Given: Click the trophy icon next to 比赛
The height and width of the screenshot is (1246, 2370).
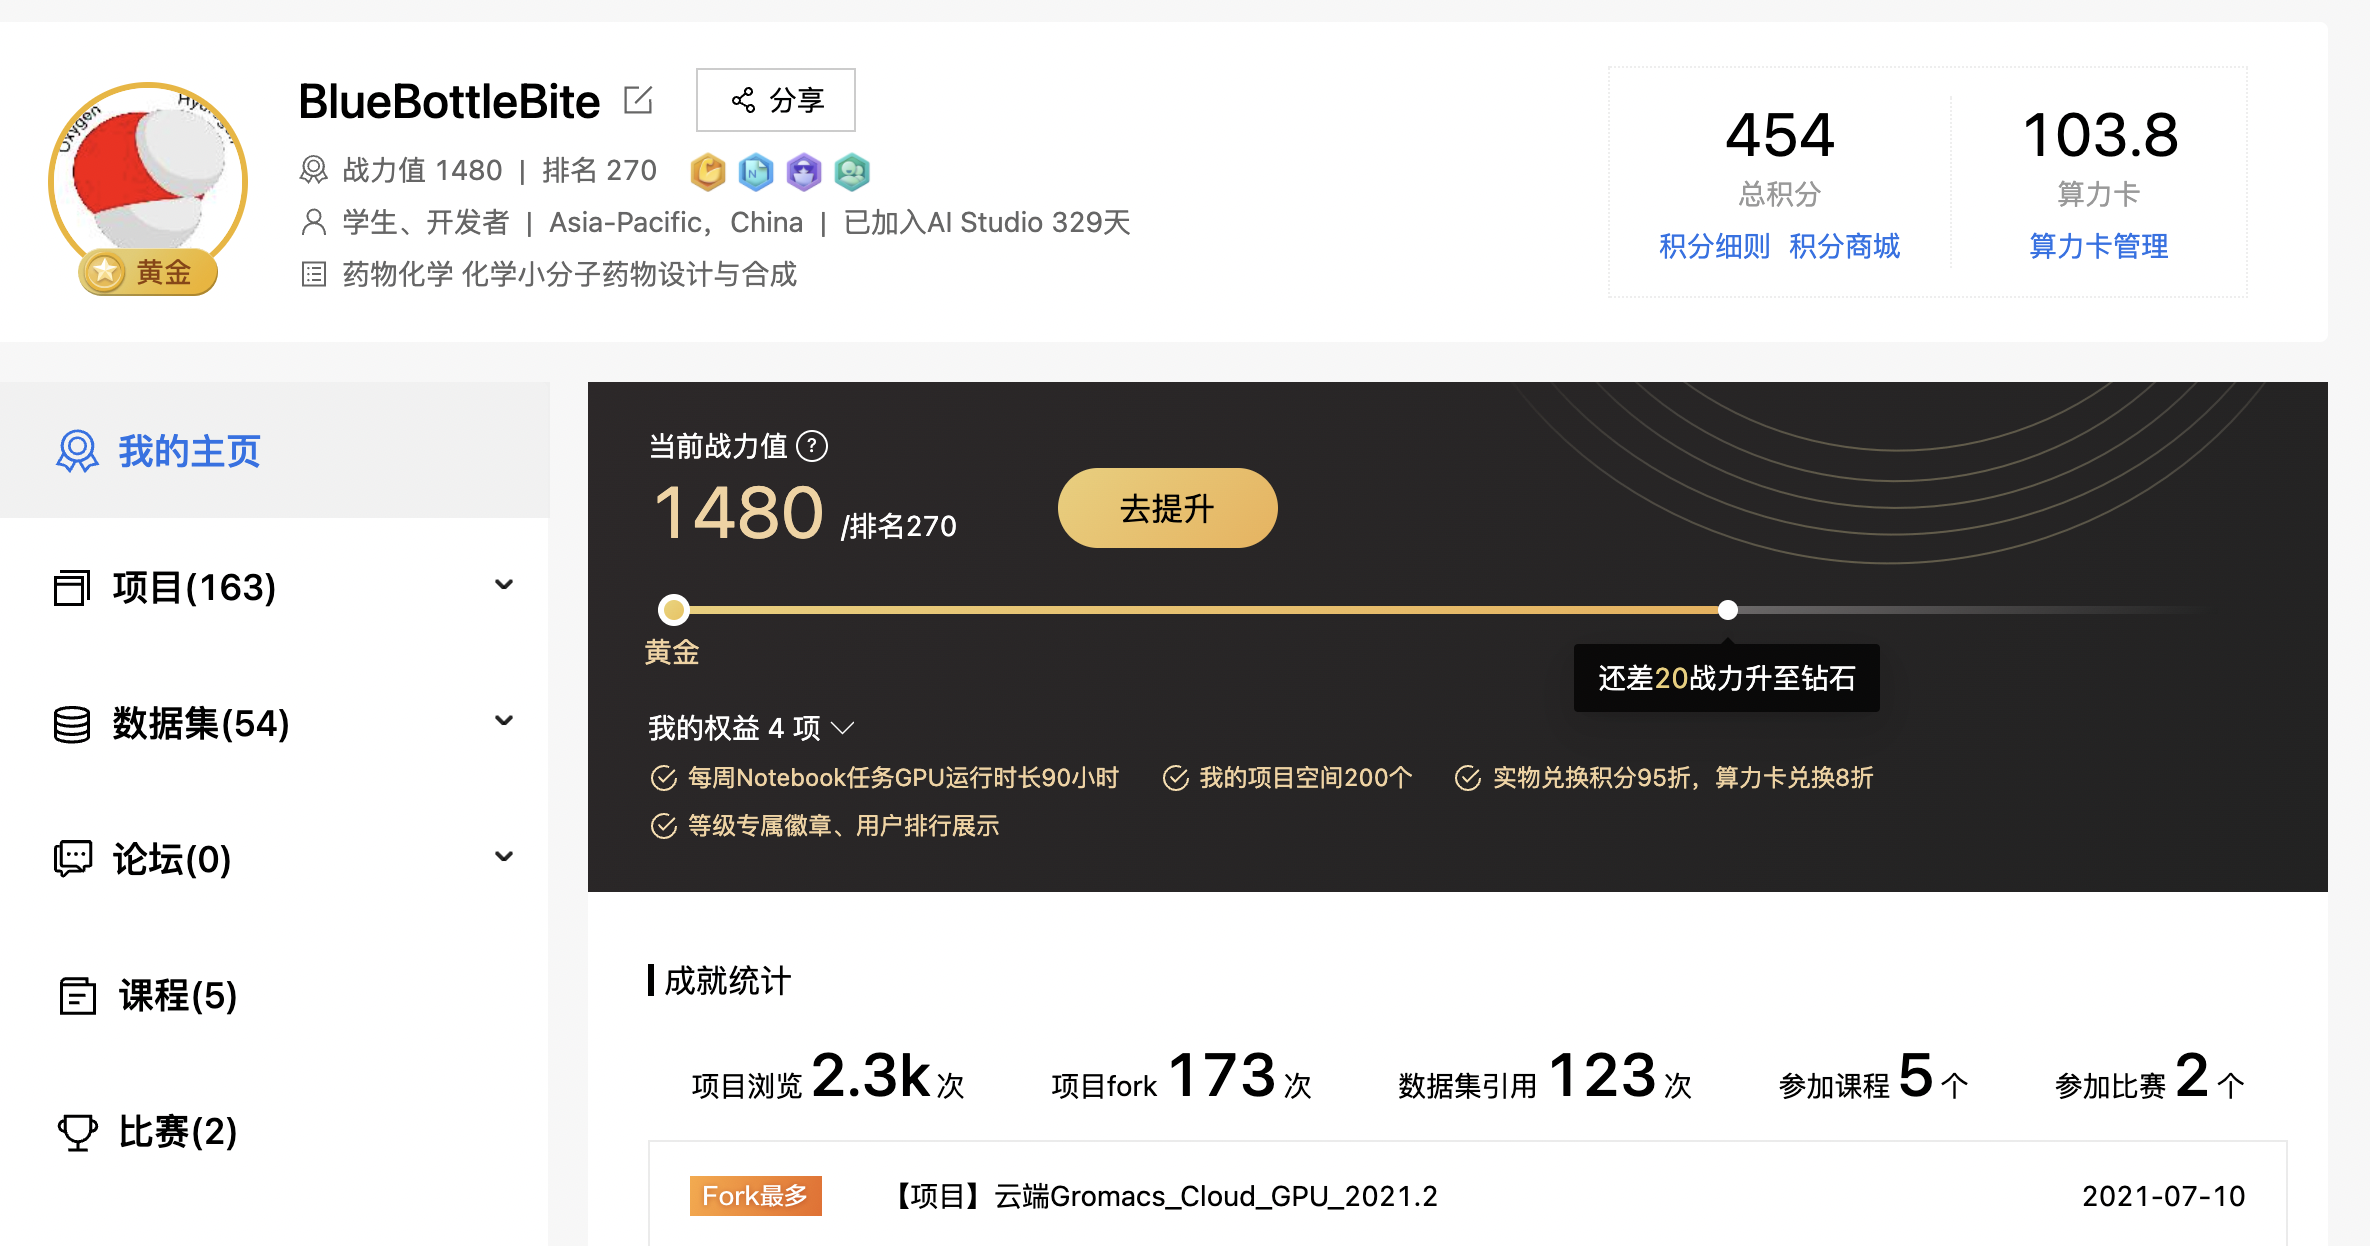Looking at the screenshot, I should click(77, 1132).
